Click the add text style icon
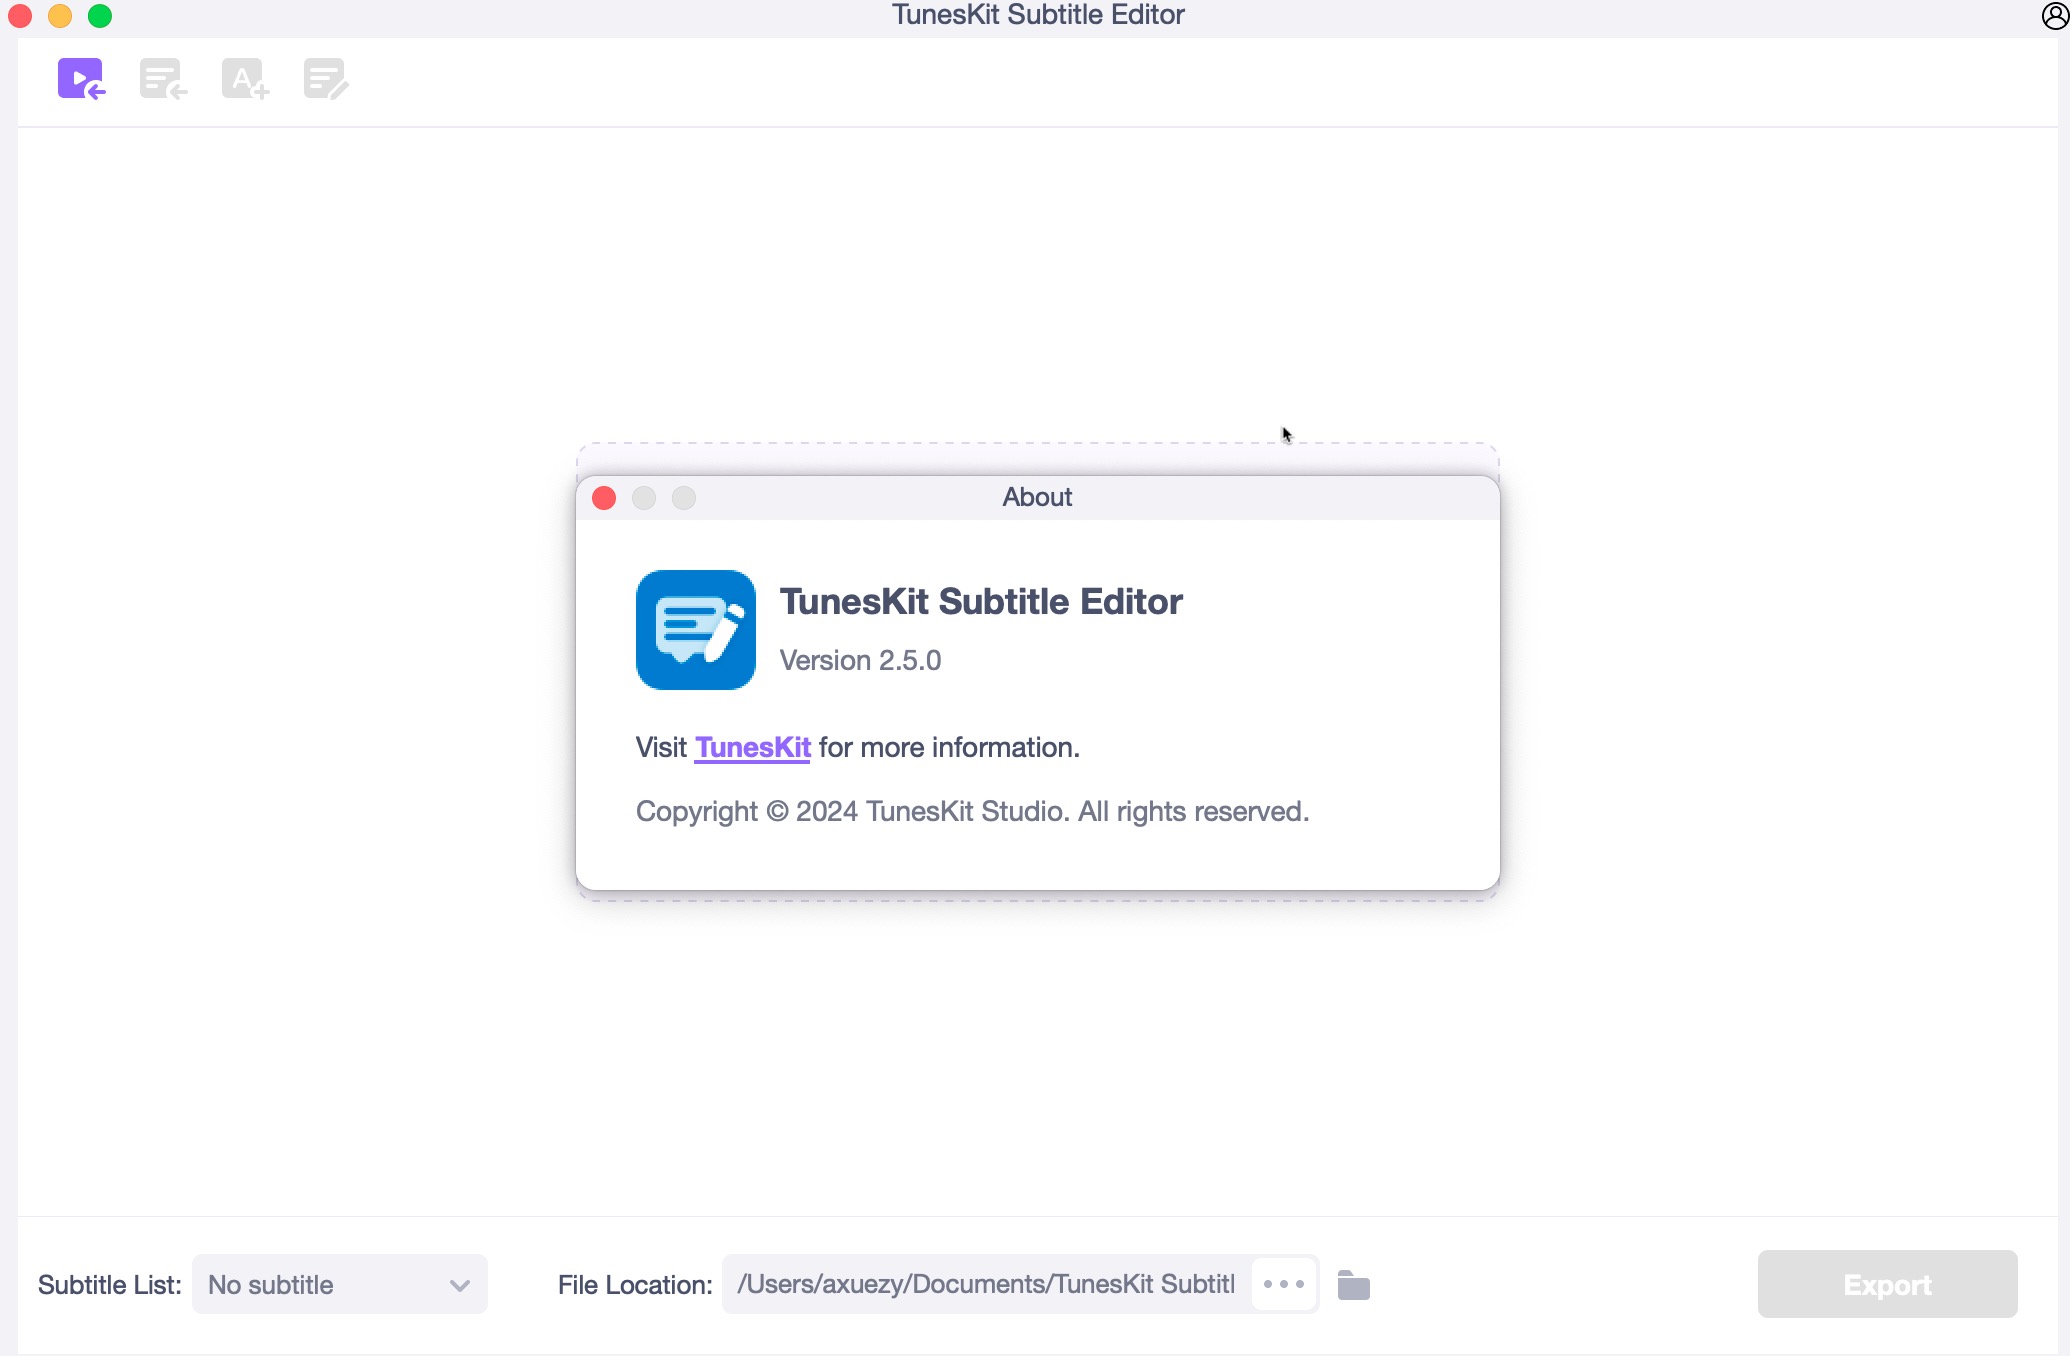This screenshot has height=1356, width=2070. tap(245, 79)
